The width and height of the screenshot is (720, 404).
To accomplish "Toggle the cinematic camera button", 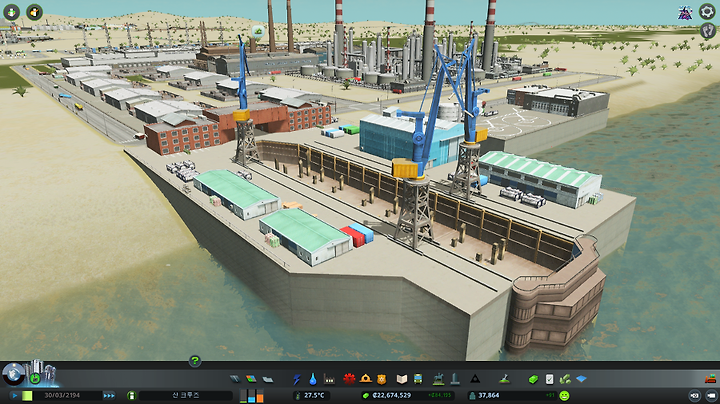I will click(x=695, y=395).
